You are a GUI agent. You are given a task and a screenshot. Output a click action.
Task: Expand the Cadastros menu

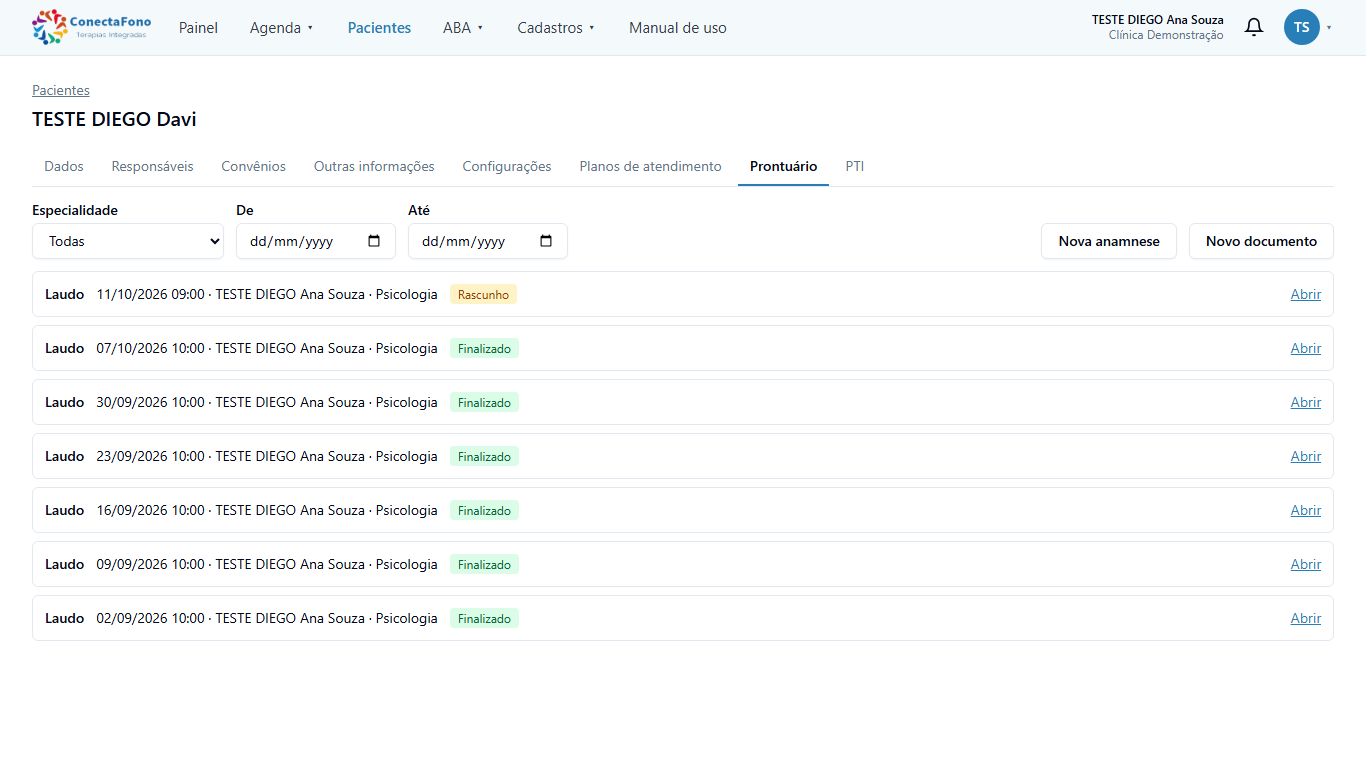[x=556, y=28]
